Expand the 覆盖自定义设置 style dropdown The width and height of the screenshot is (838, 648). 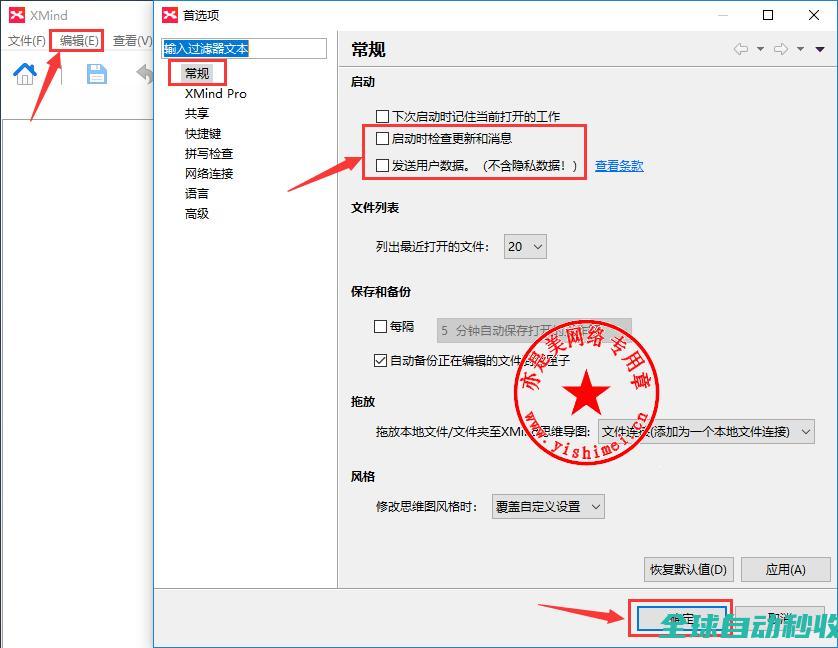tap(548, 506)
